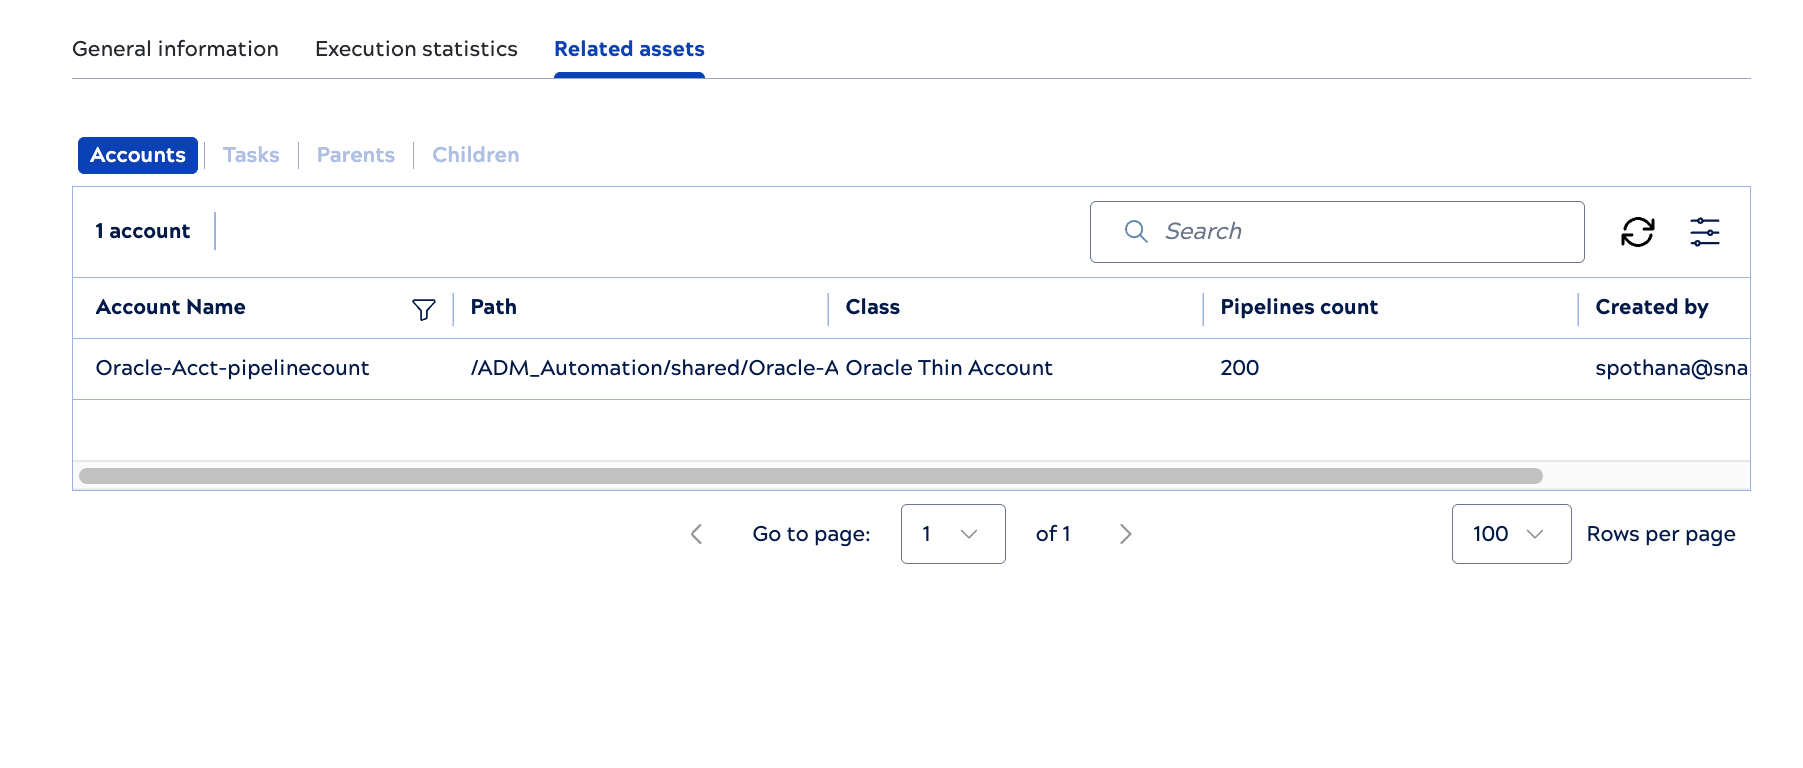This screenshot has width=1803, height=768.
Task: Click the Related assets tab label
Action: 628,48
